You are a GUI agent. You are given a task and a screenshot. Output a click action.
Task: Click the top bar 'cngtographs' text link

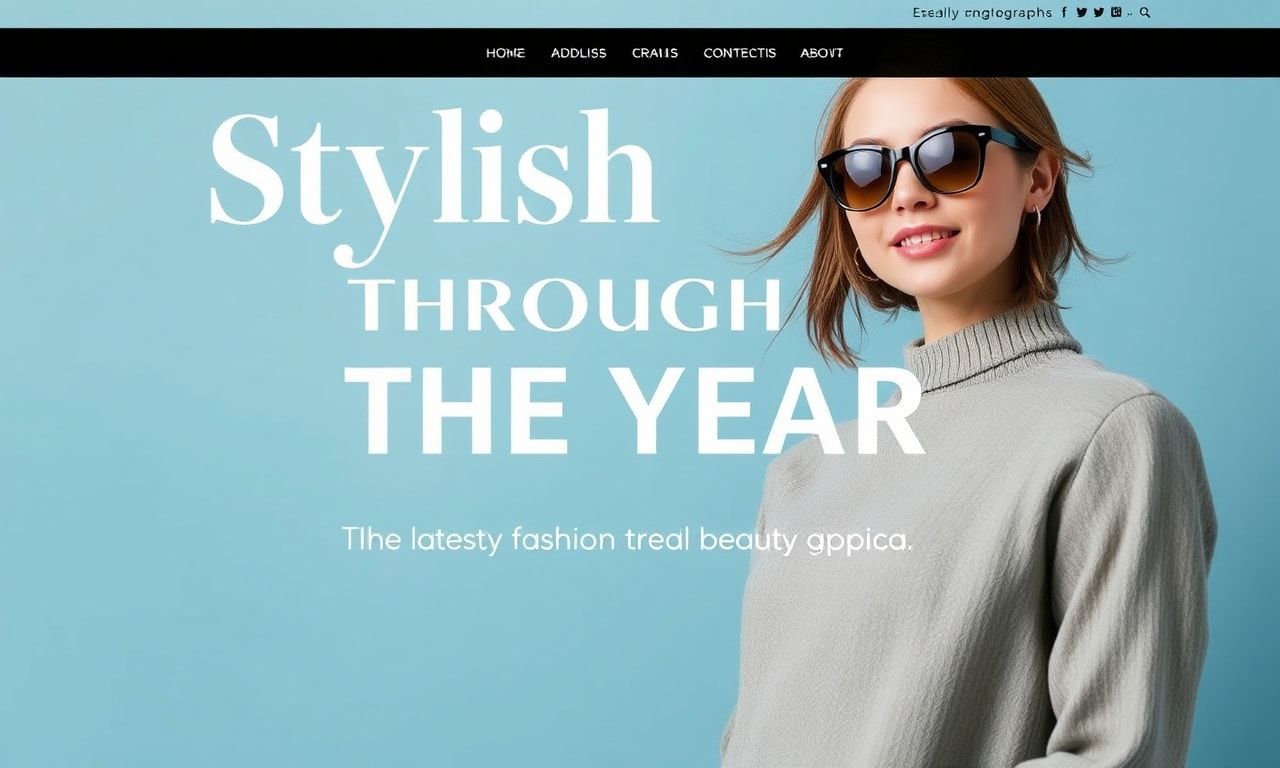[1008, 13]
